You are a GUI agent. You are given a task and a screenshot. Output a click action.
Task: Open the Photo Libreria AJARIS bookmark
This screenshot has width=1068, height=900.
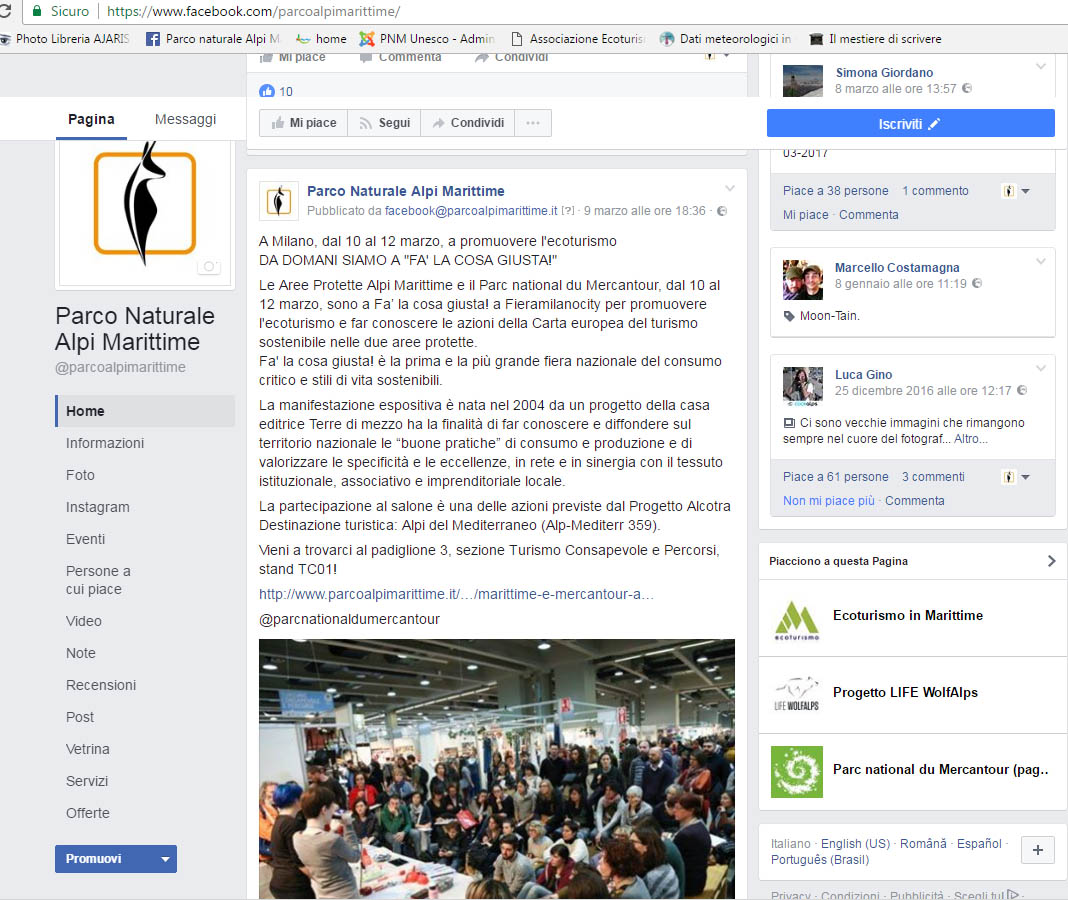65,39
